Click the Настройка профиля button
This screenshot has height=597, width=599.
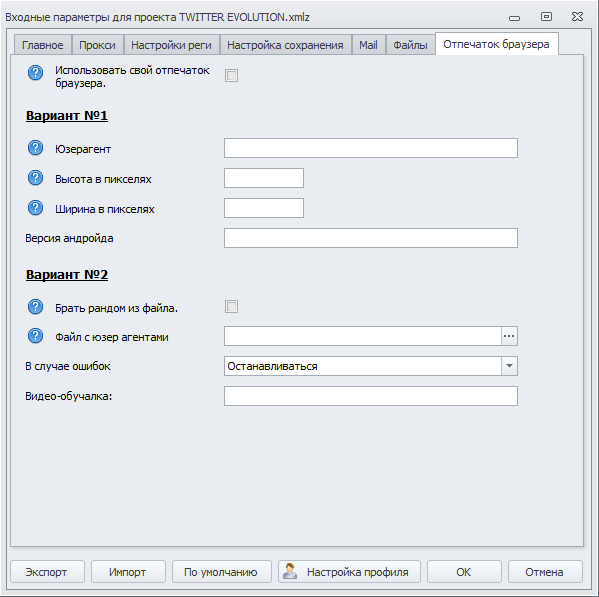coord(349,572)
